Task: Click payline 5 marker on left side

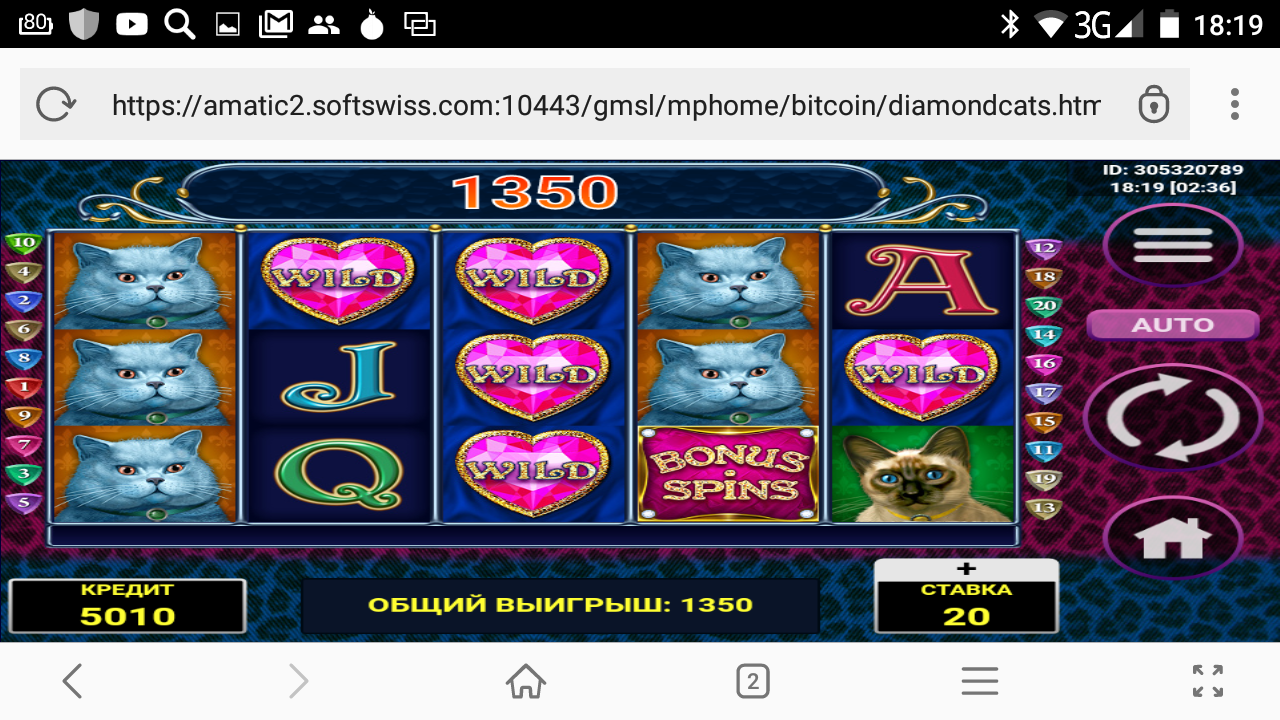Action: click(23, 503)
